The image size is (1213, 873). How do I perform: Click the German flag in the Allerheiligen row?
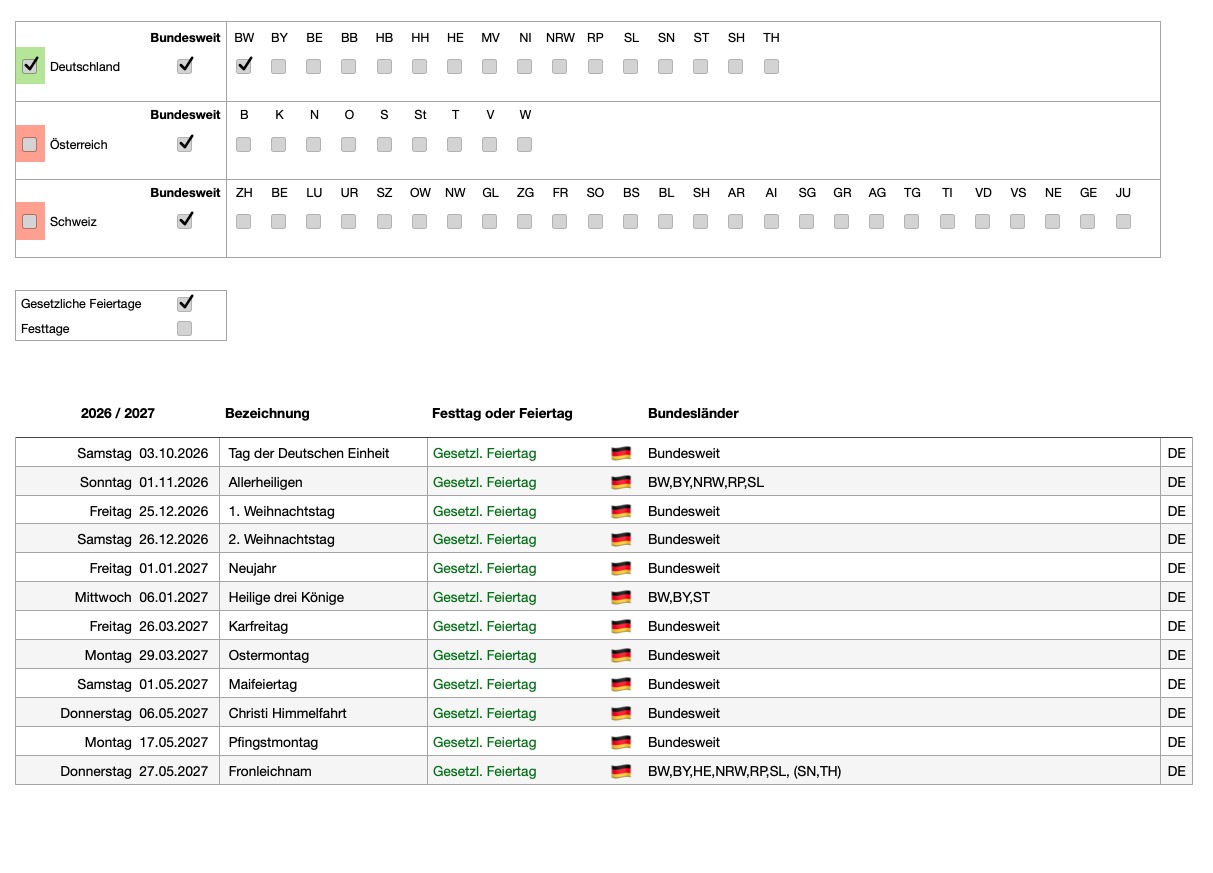(x=621, y=482)
